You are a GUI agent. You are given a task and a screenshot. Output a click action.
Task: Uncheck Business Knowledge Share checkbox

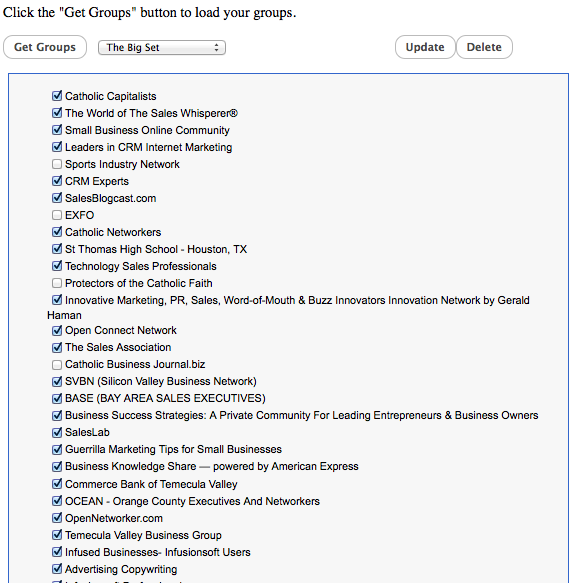click(x=57, y=466)
